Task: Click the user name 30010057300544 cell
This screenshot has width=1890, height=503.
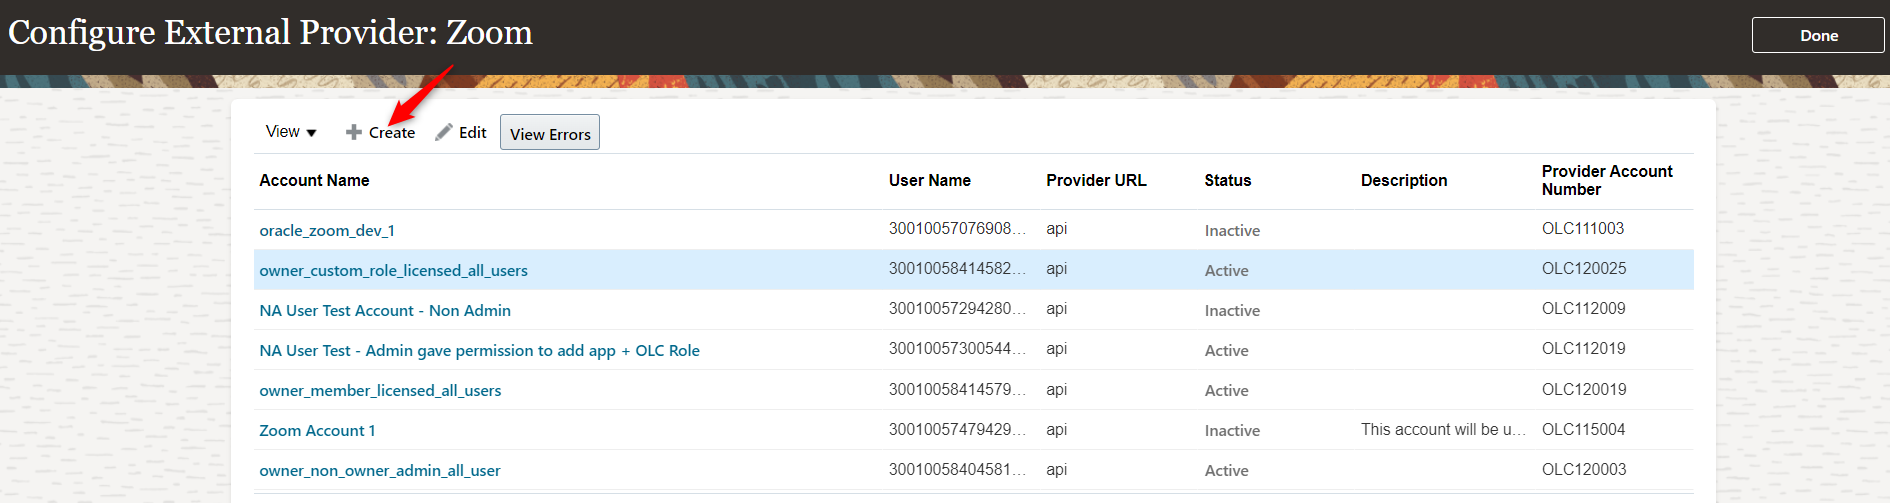Action: 957,349
